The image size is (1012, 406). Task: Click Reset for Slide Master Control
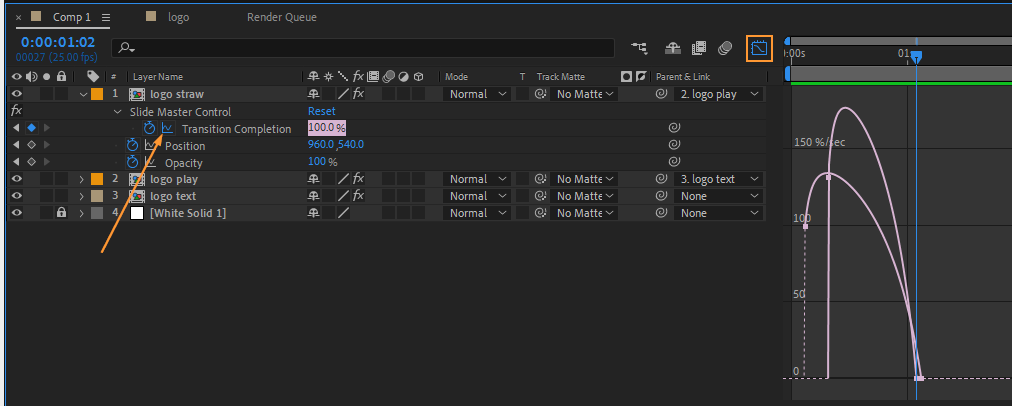[x=321, y=112]
